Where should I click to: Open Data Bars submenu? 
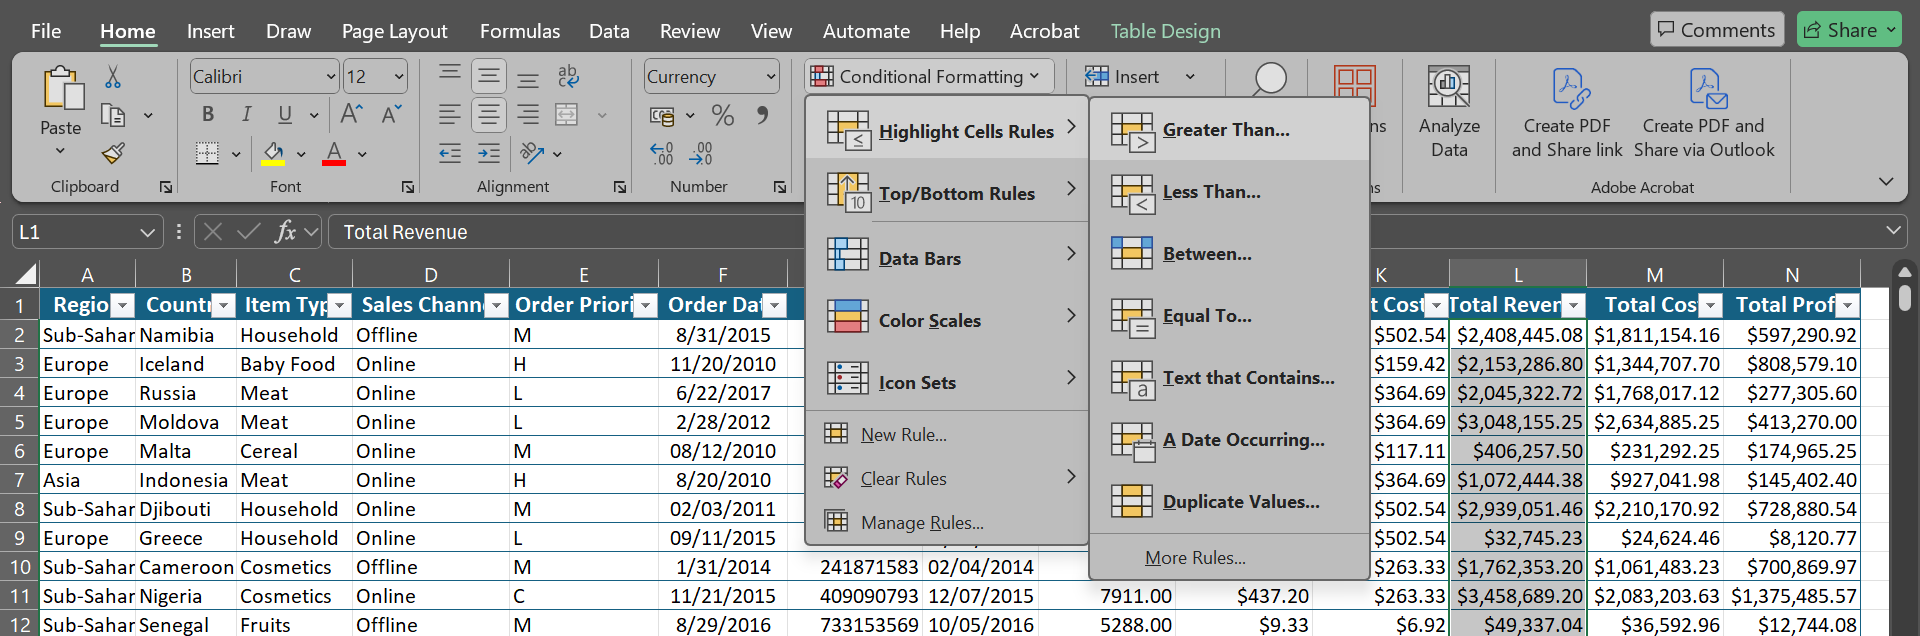pos(947,256)
